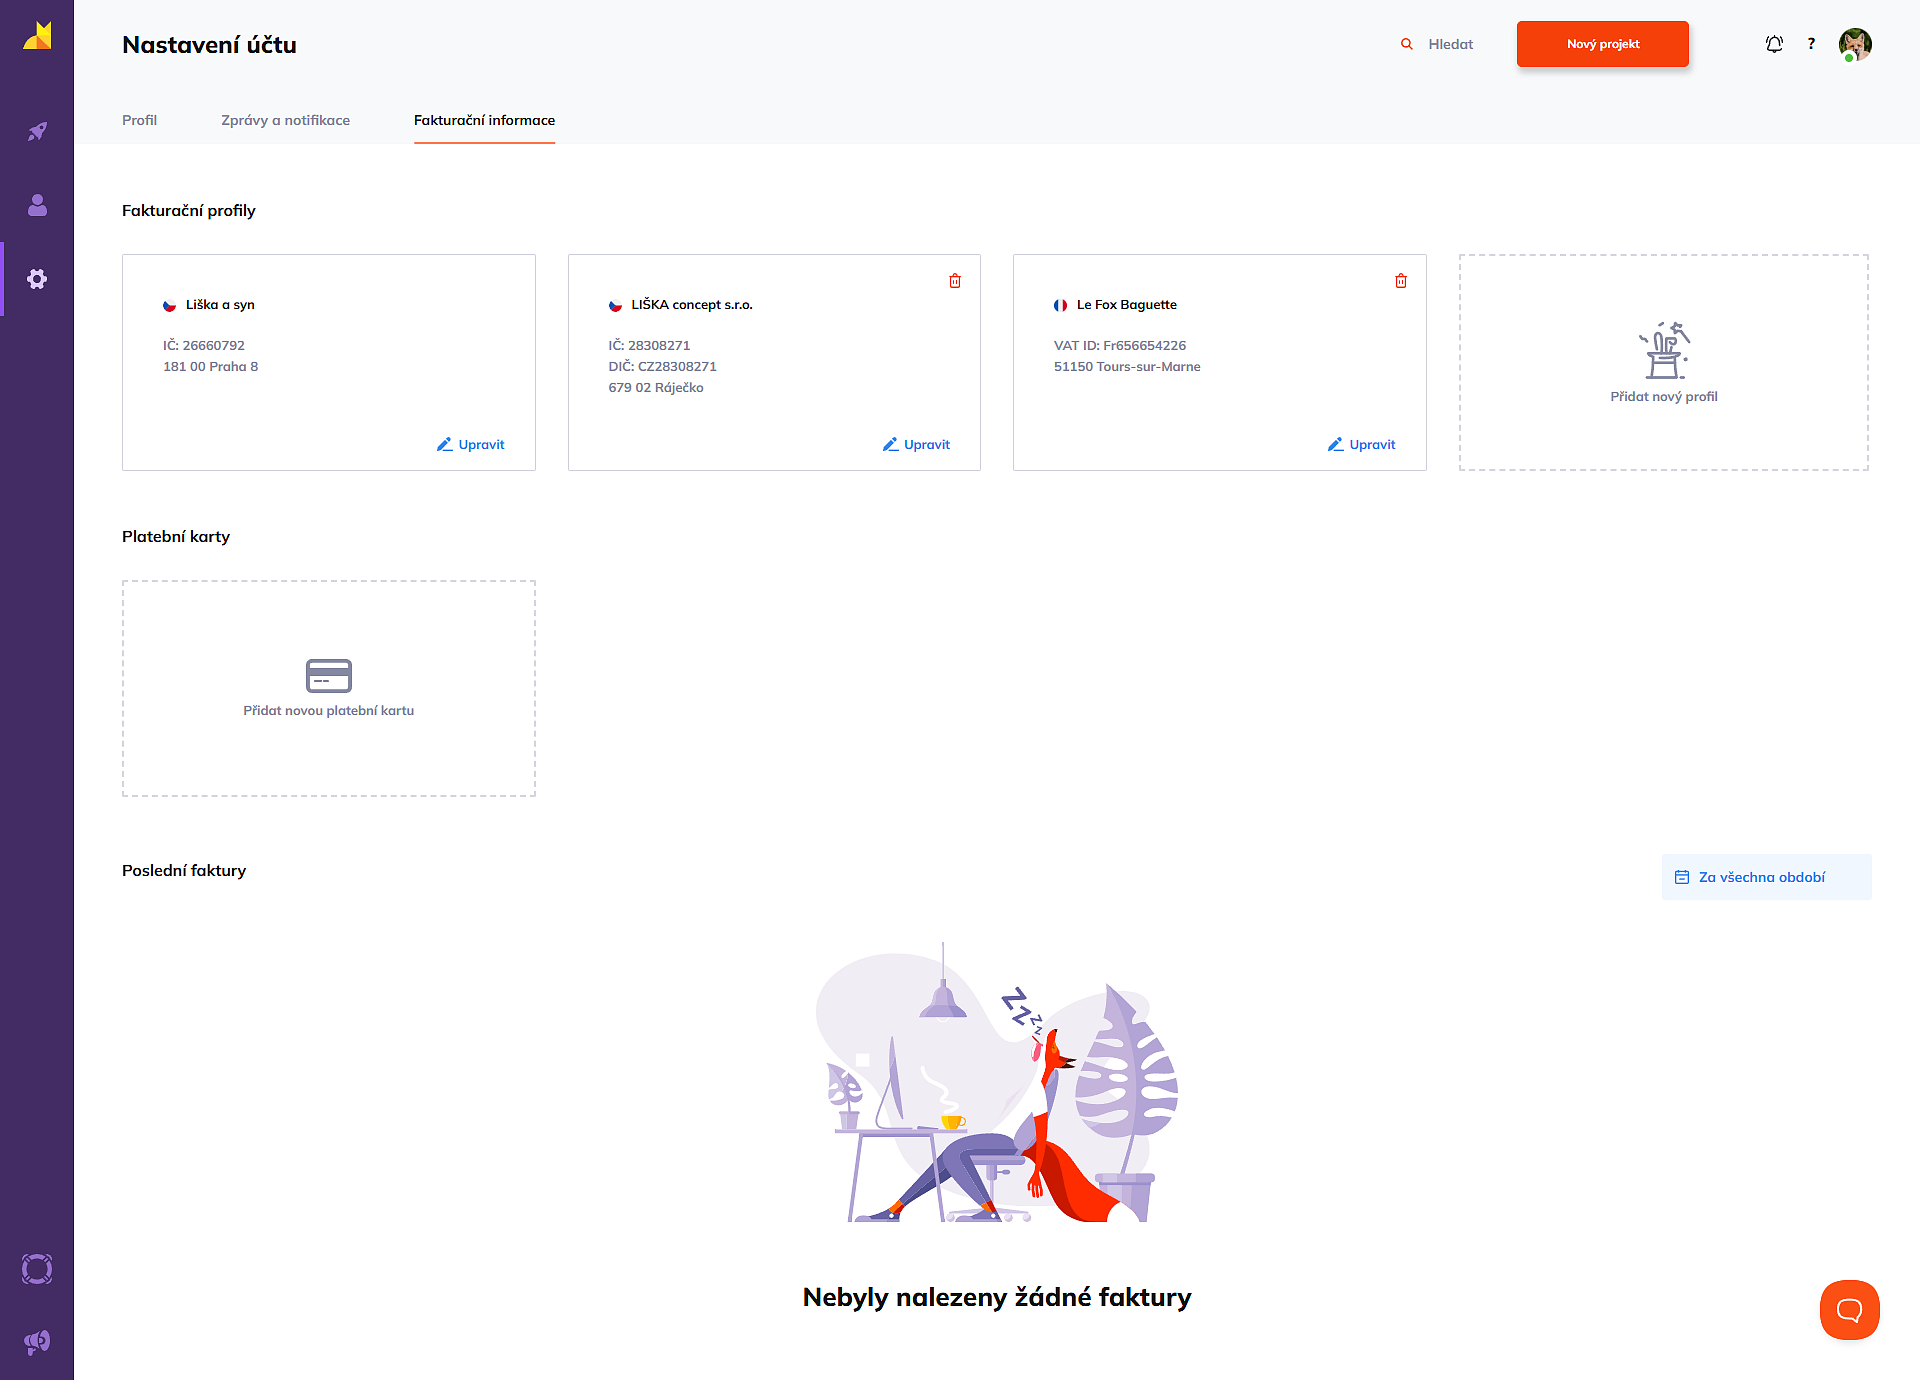
Task: Open notifications bell icon
Action: 1774,44
